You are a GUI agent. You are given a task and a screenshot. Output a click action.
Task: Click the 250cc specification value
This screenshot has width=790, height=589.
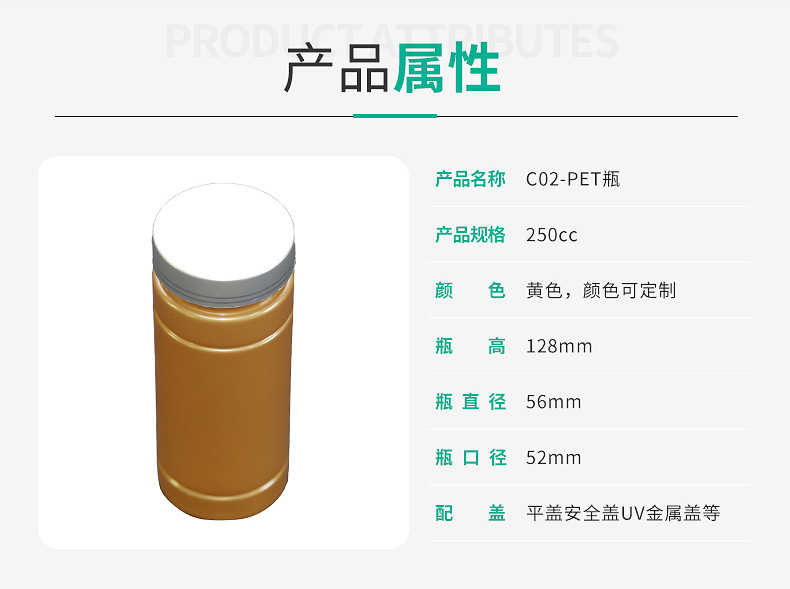pos(552,235)
